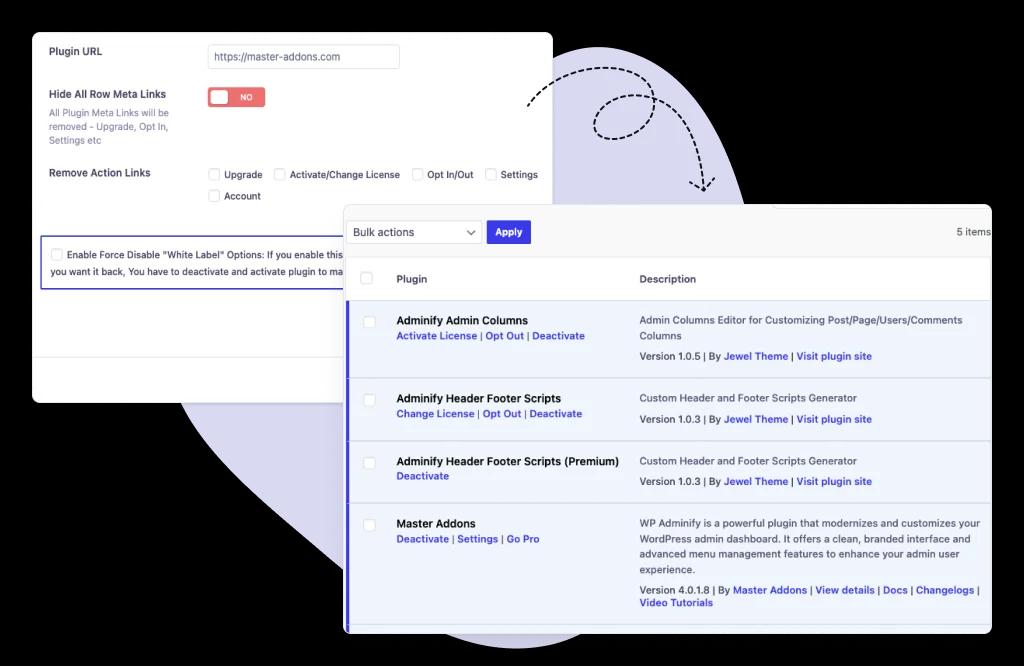Click the Remove Action Links label
The height and width of the screenshot is (666, 1024).
click(x=99, y=172)
